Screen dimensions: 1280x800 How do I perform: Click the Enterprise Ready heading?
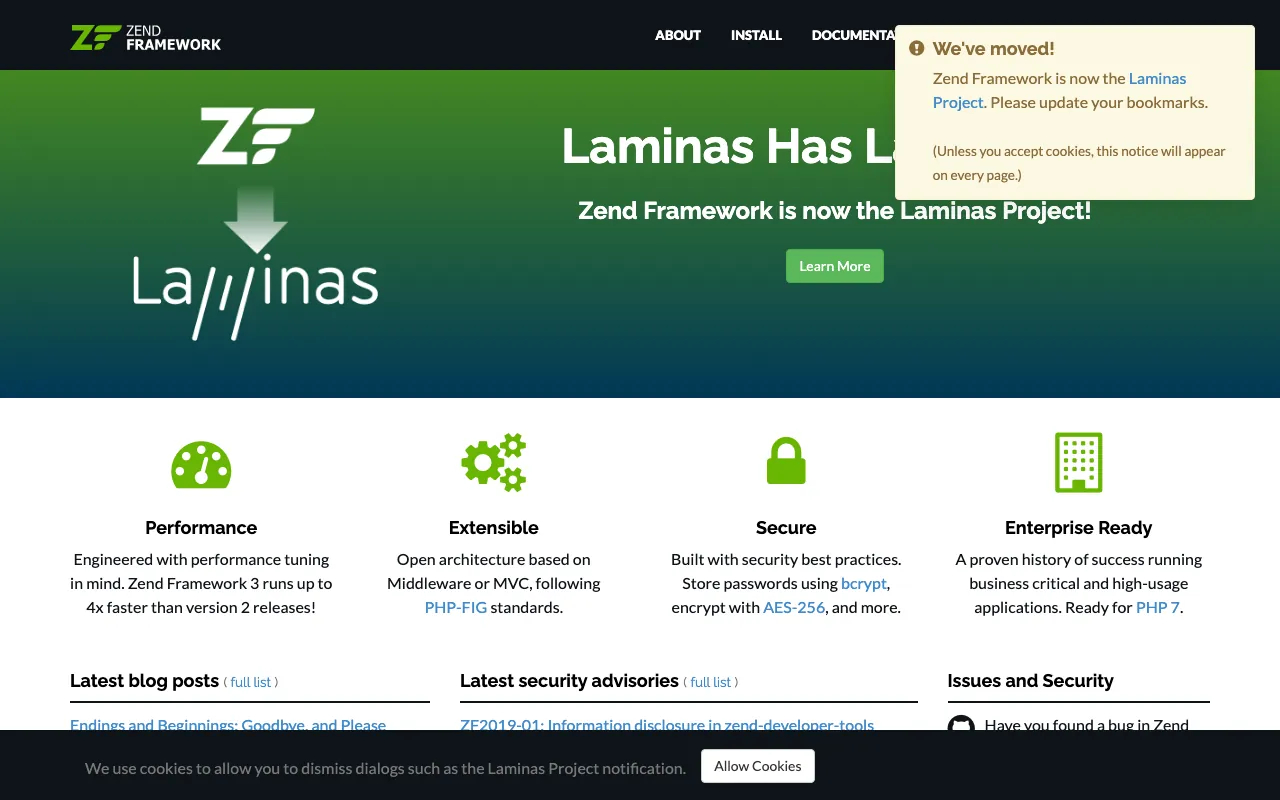click(x=1078, y=528)
